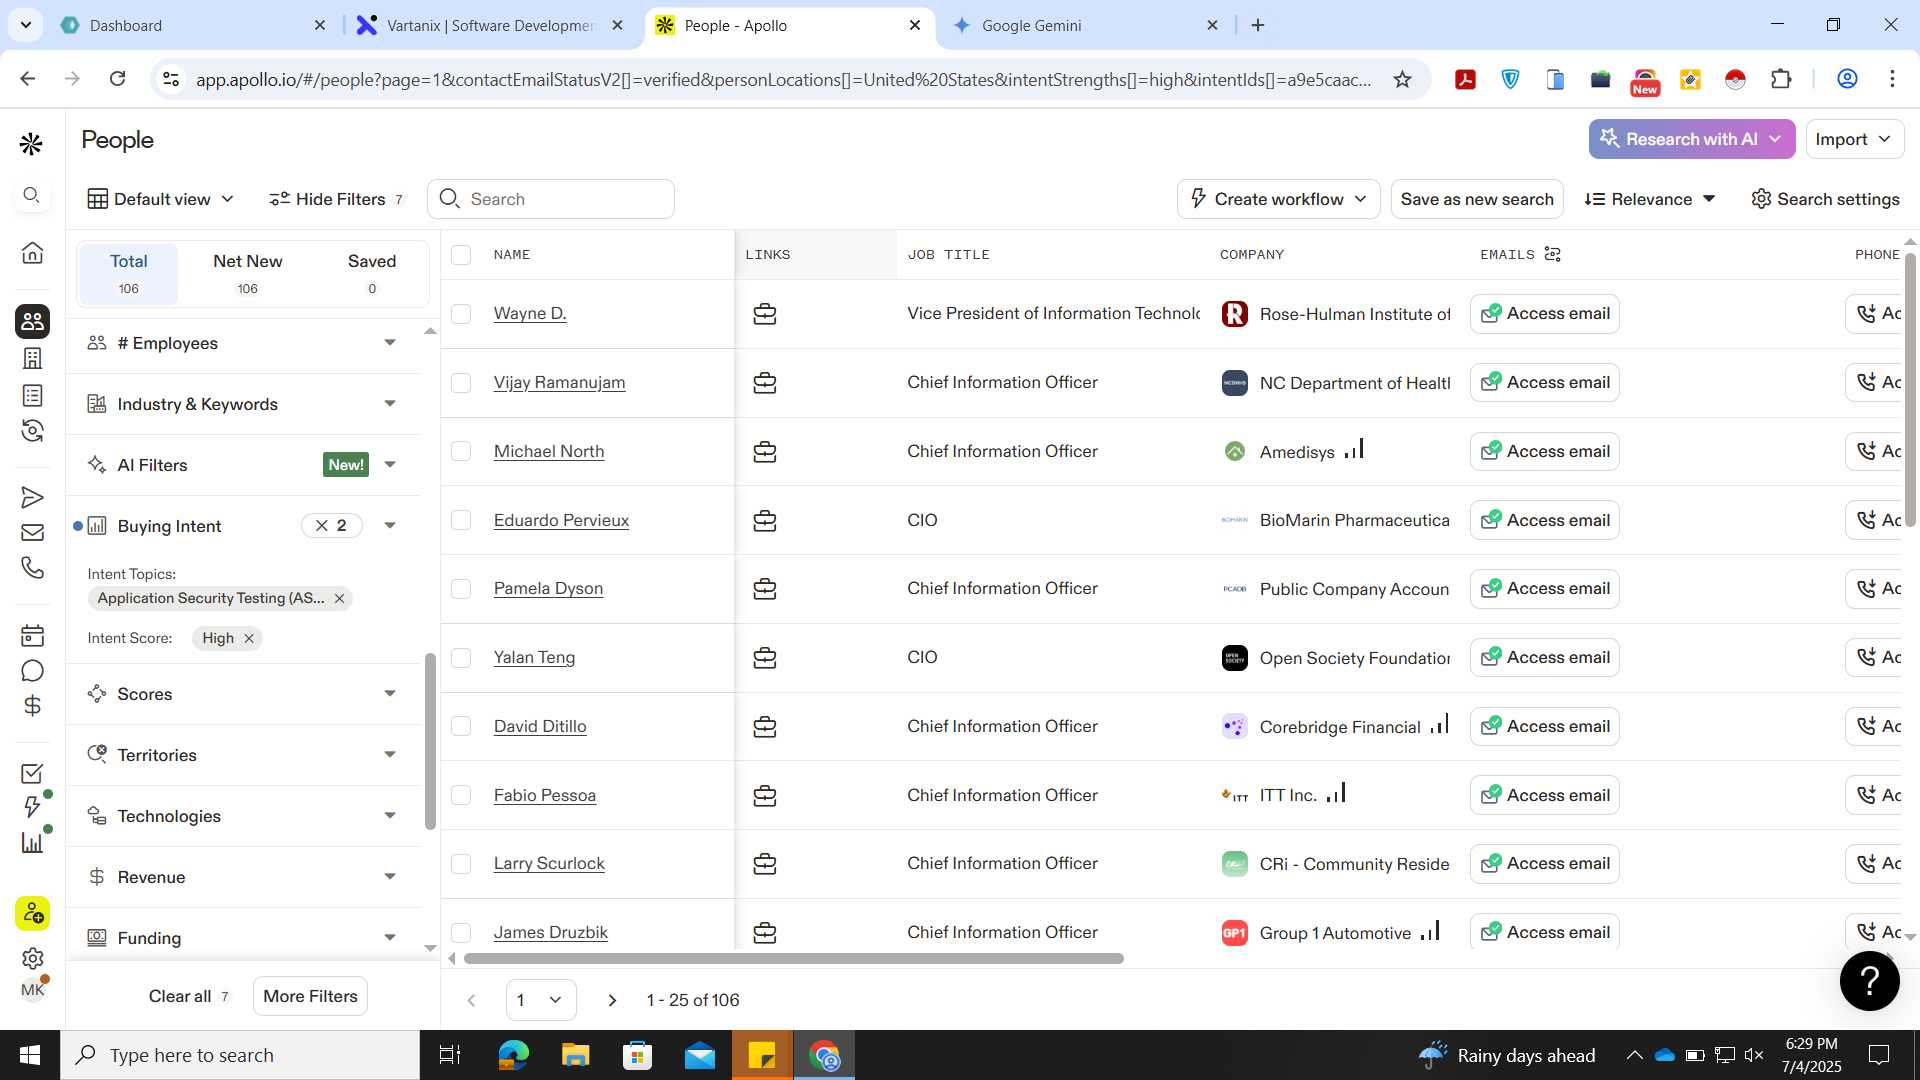The image size is (1920, 1080).
Task: Click the sidebar search magnifier icon
Action: point(32,195)
